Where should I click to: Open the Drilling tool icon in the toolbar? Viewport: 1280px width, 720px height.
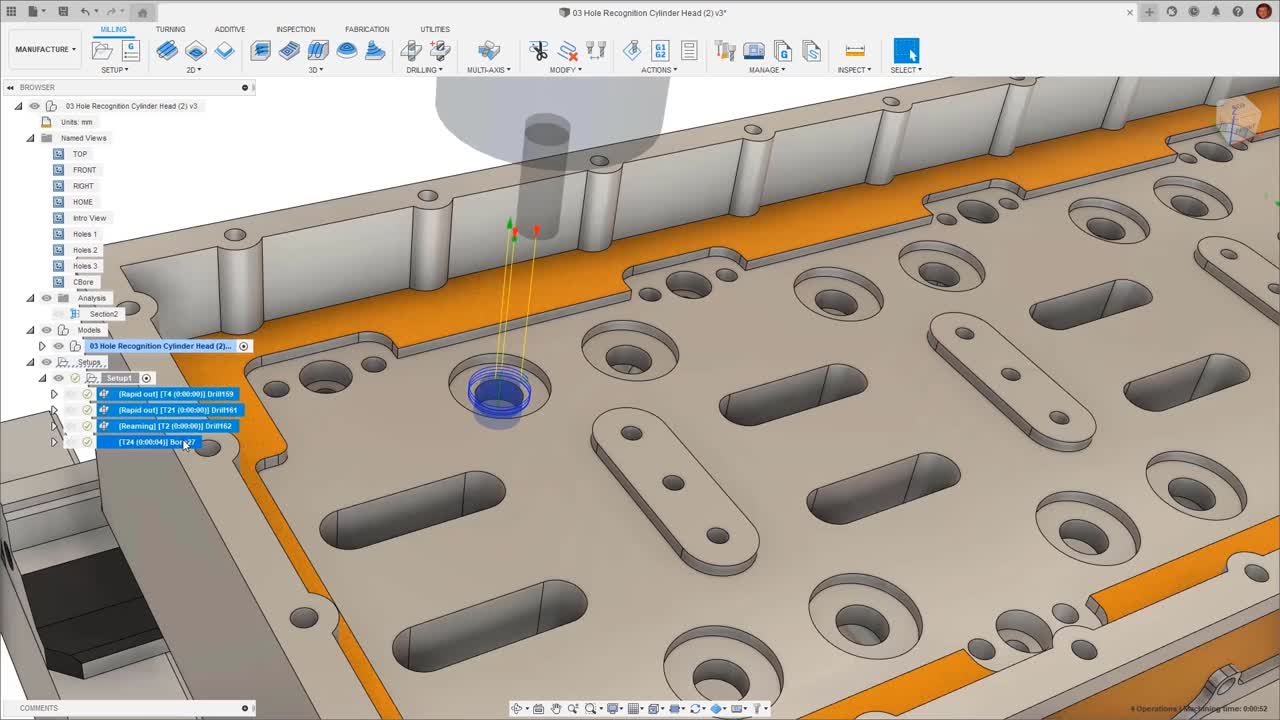click(412, 51)
